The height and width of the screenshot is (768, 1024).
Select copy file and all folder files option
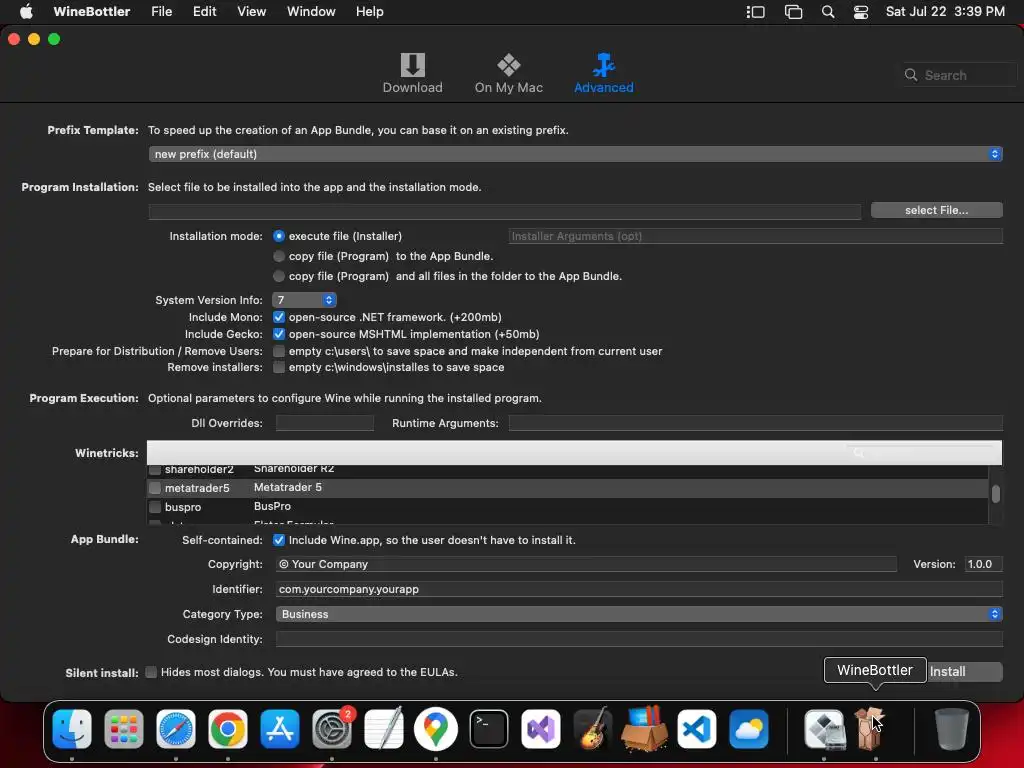[279, 276]
